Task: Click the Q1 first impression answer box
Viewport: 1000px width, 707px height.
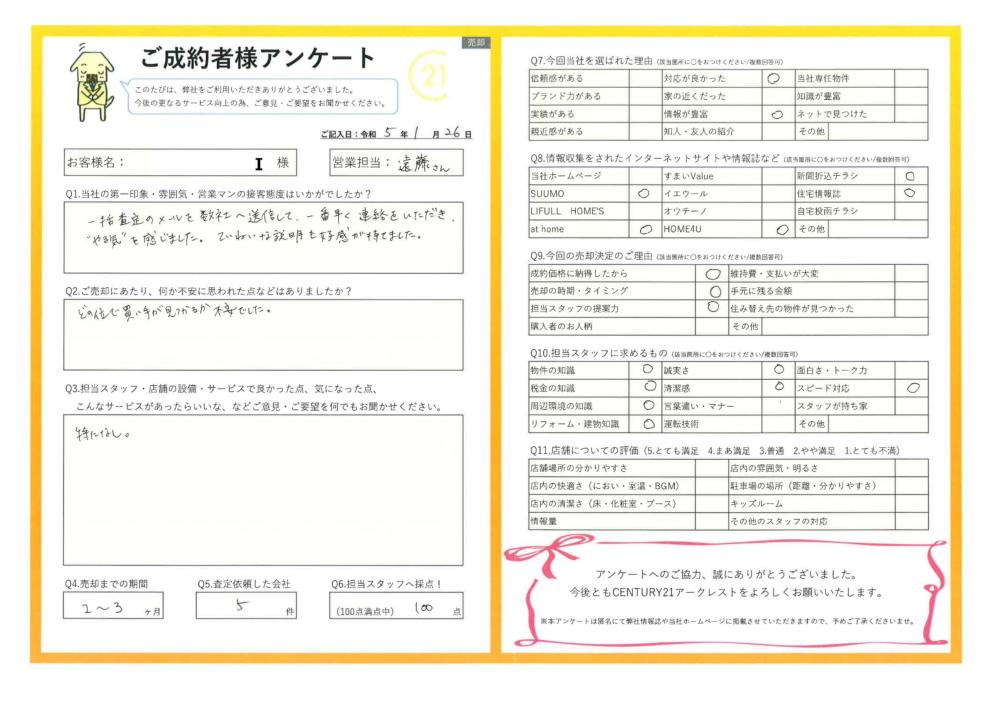Action: coord(263,237)
